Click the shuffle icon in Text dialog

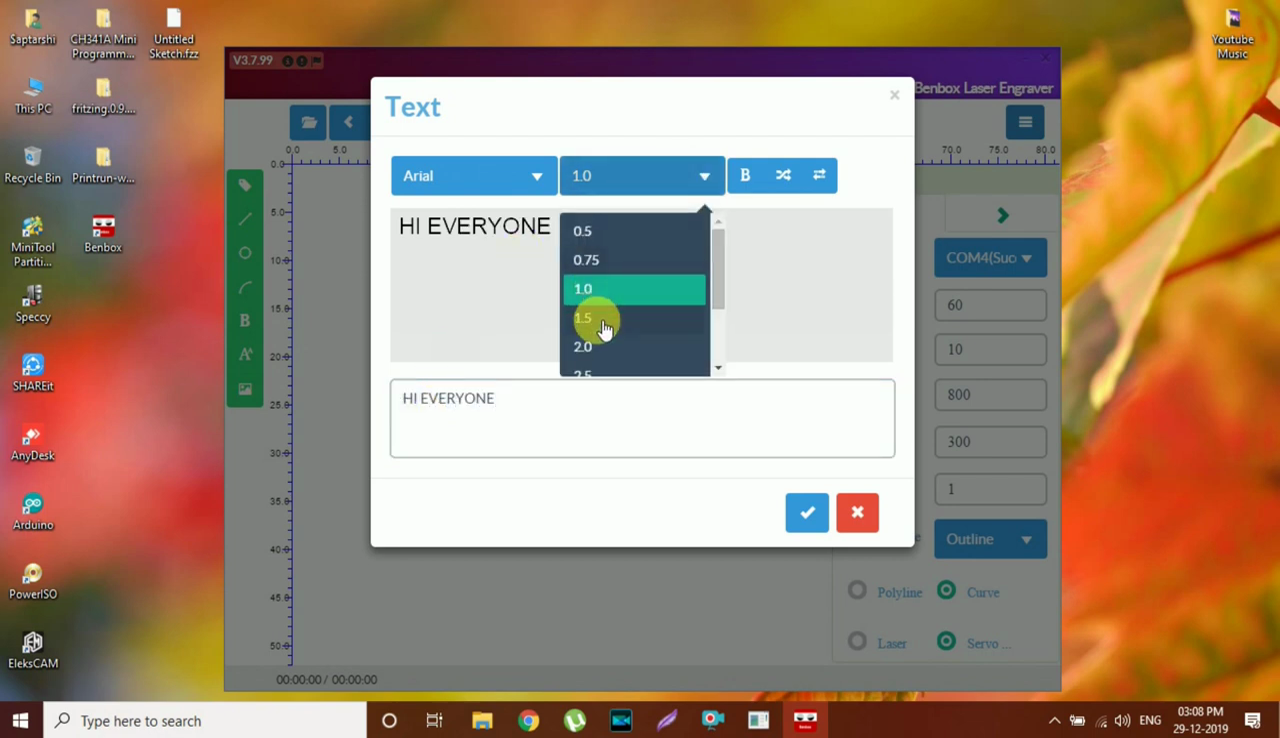coord(783,175)
